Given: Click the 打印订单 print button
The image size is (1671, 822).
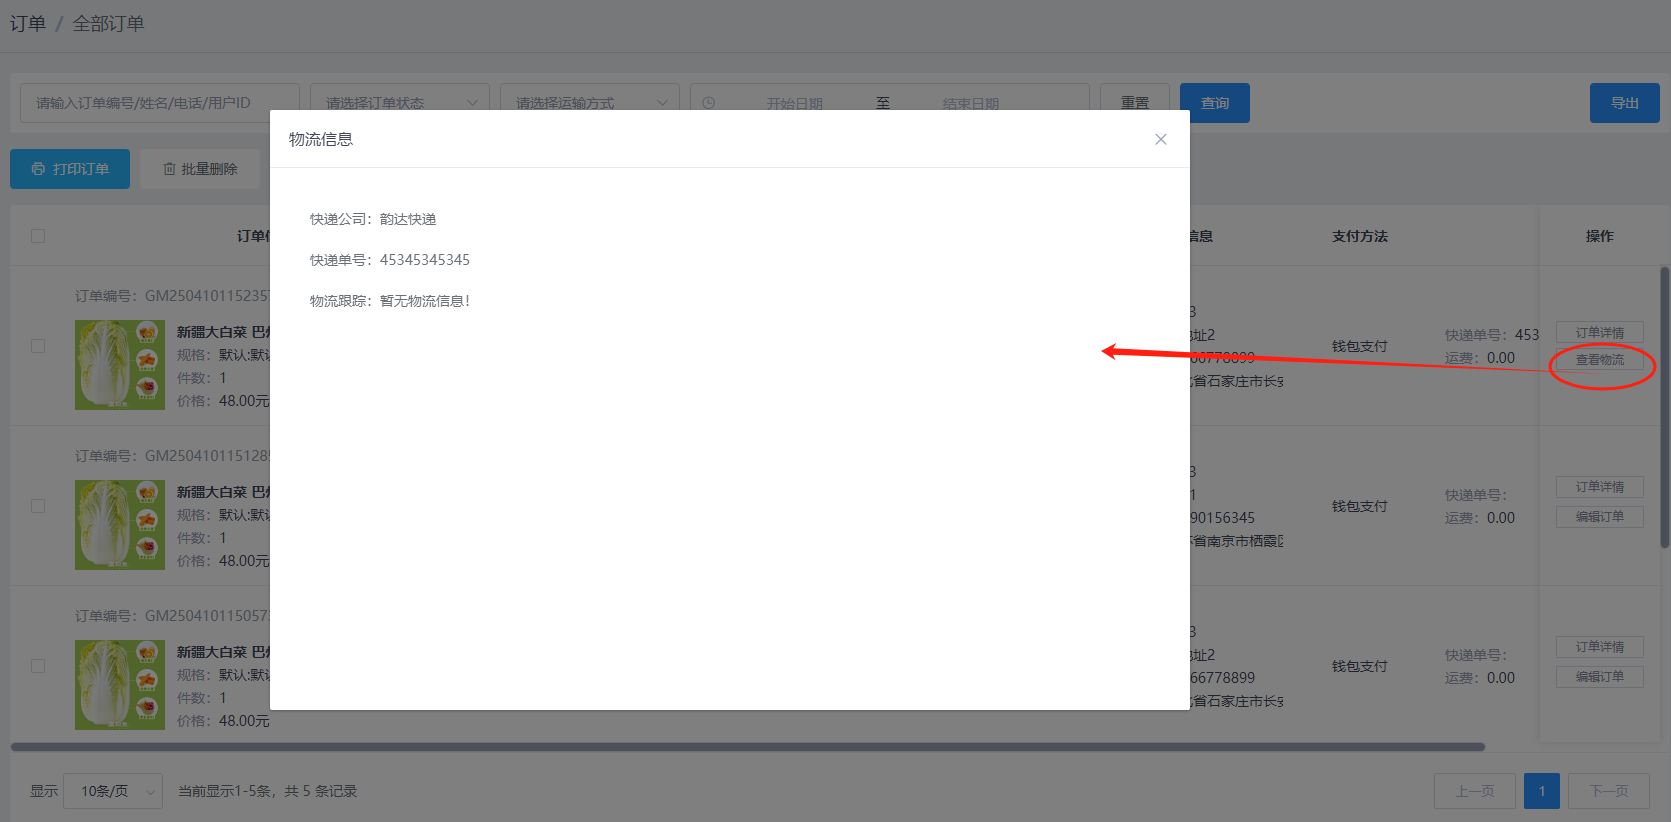Looking at the screenshot, I should point(70,169).
